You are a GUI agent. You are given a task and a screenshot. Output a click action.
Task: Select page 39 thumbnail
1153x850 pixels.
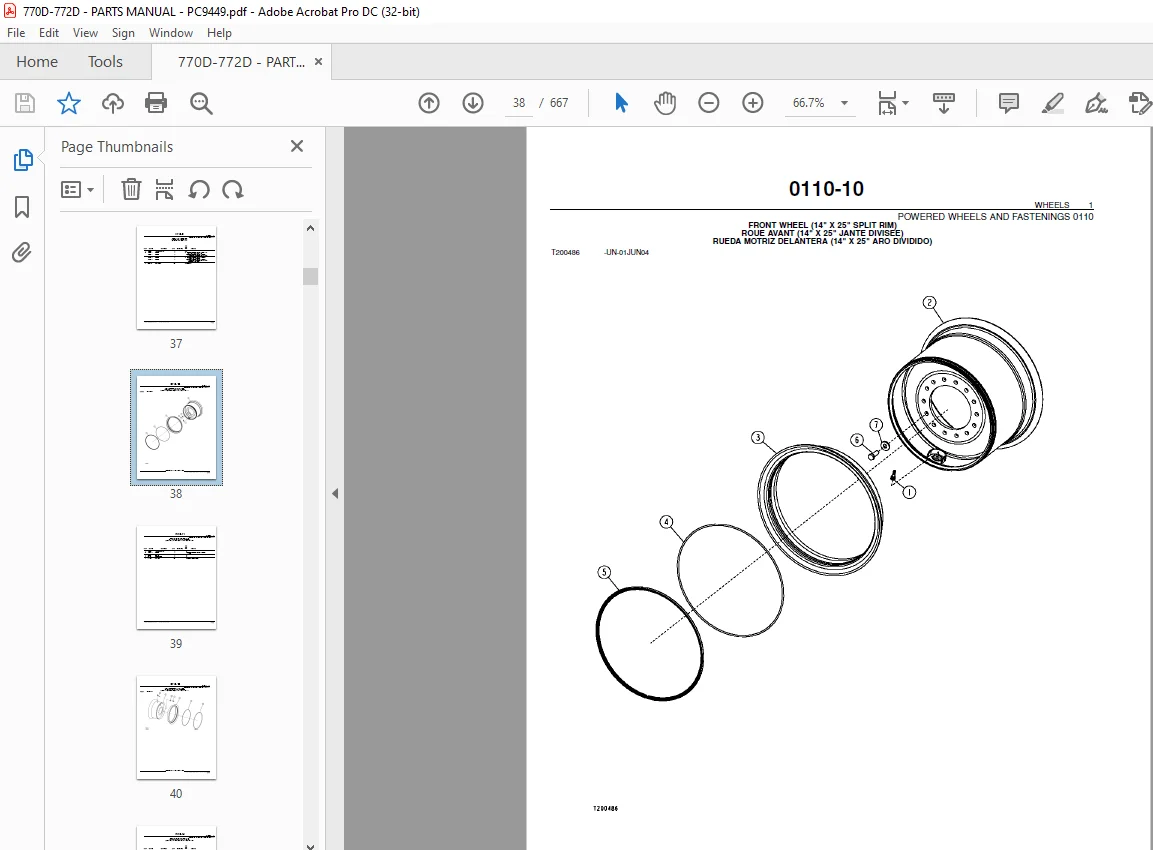pos(176,578)
